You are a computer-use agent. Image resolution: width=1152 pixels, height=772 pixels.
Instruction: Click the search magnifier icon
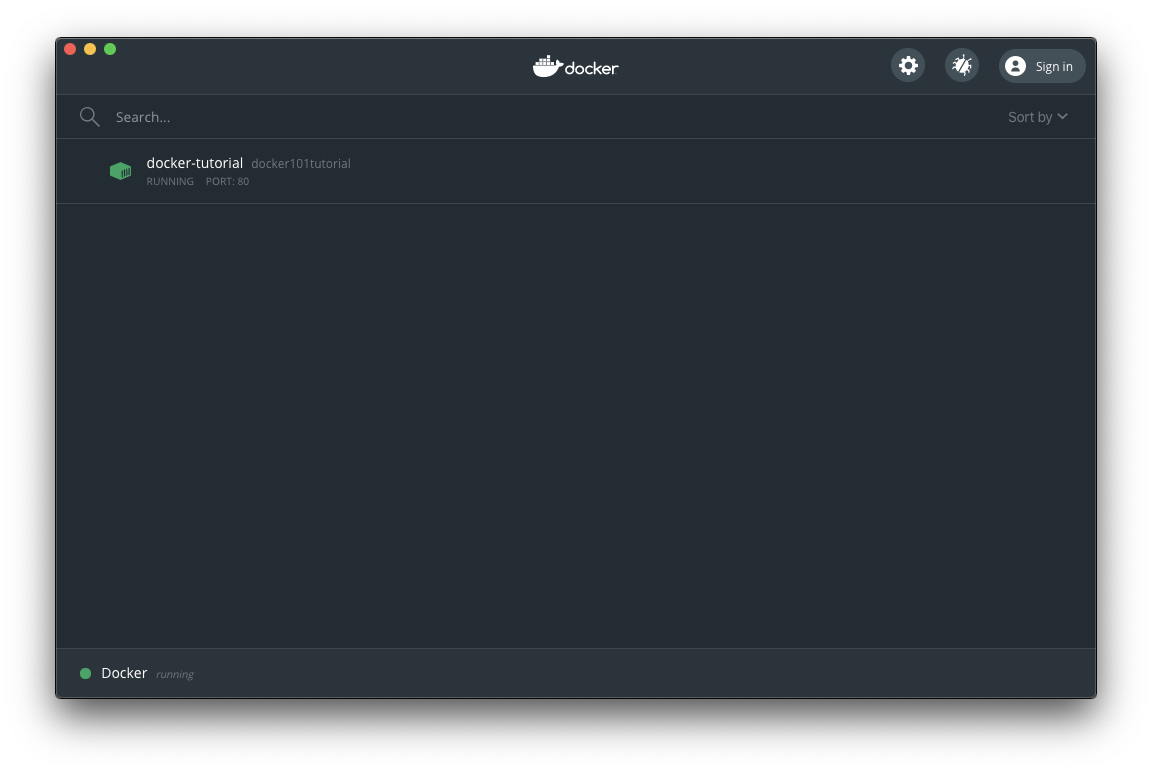pos(89,116)
